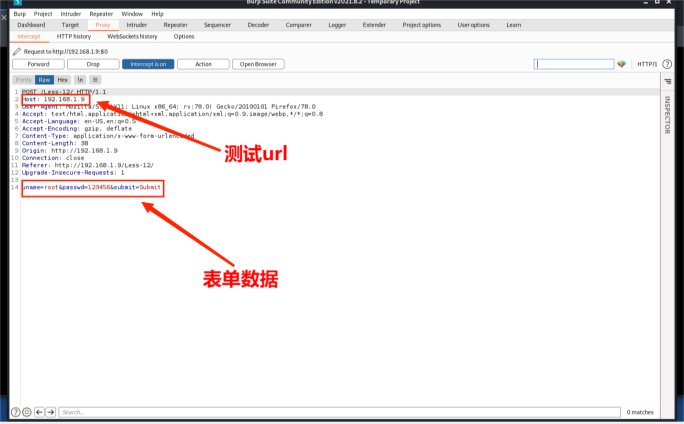Open the HTTP history sub-tab
The image size is (684, 424).
pyautogui.click(x=74, y=37)
